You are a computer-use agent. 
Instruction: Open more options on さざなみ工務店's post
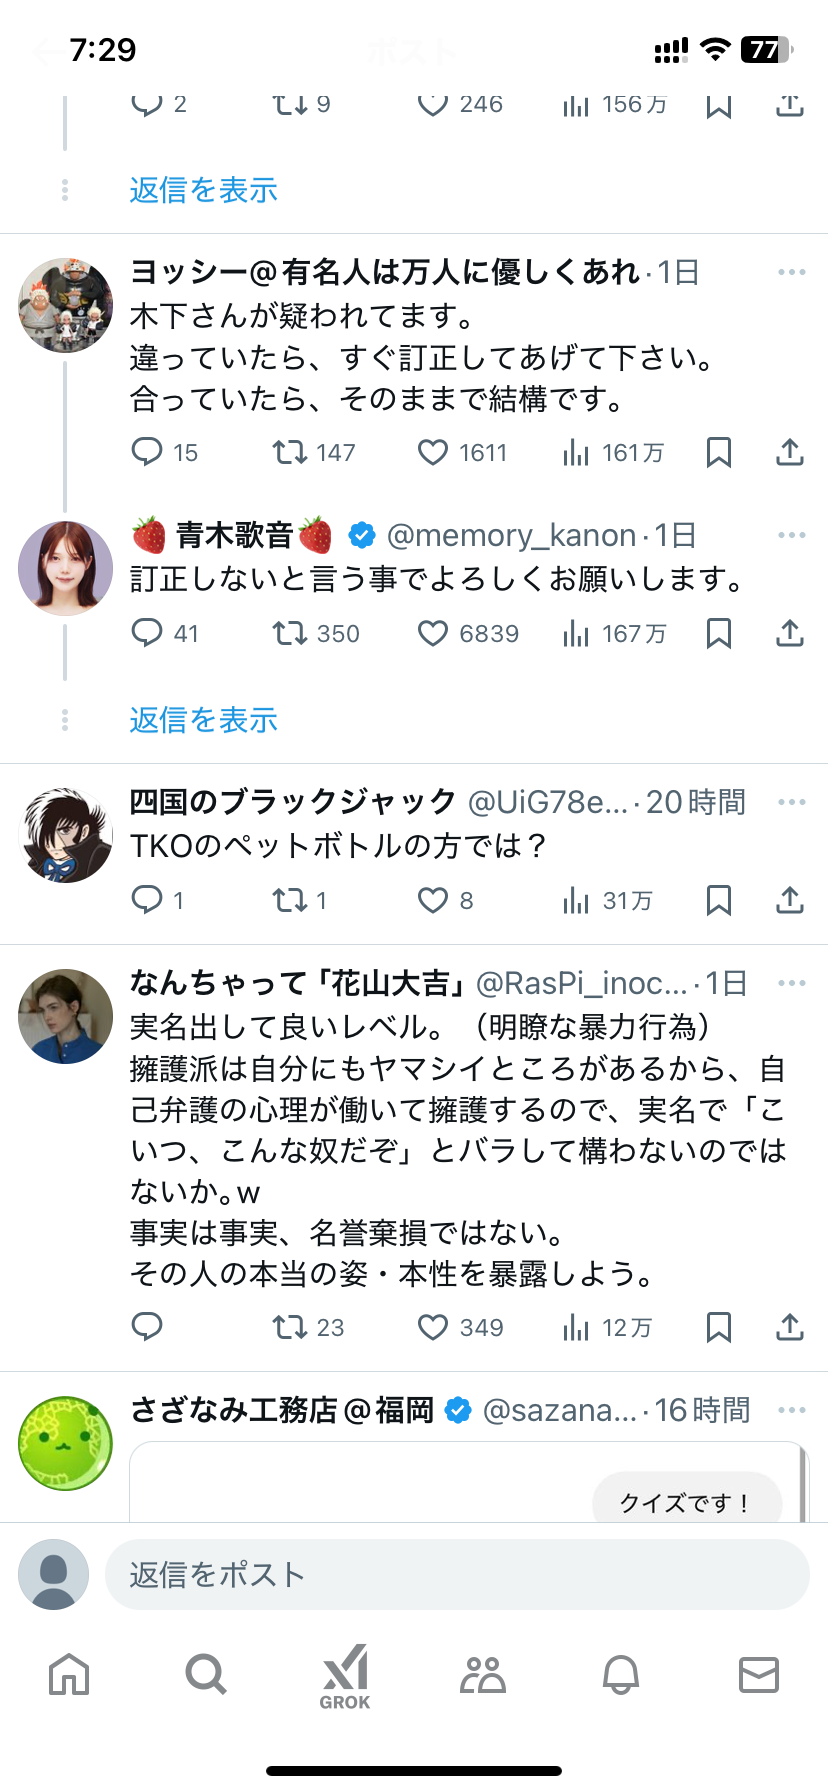click(x=791, y=1410)
